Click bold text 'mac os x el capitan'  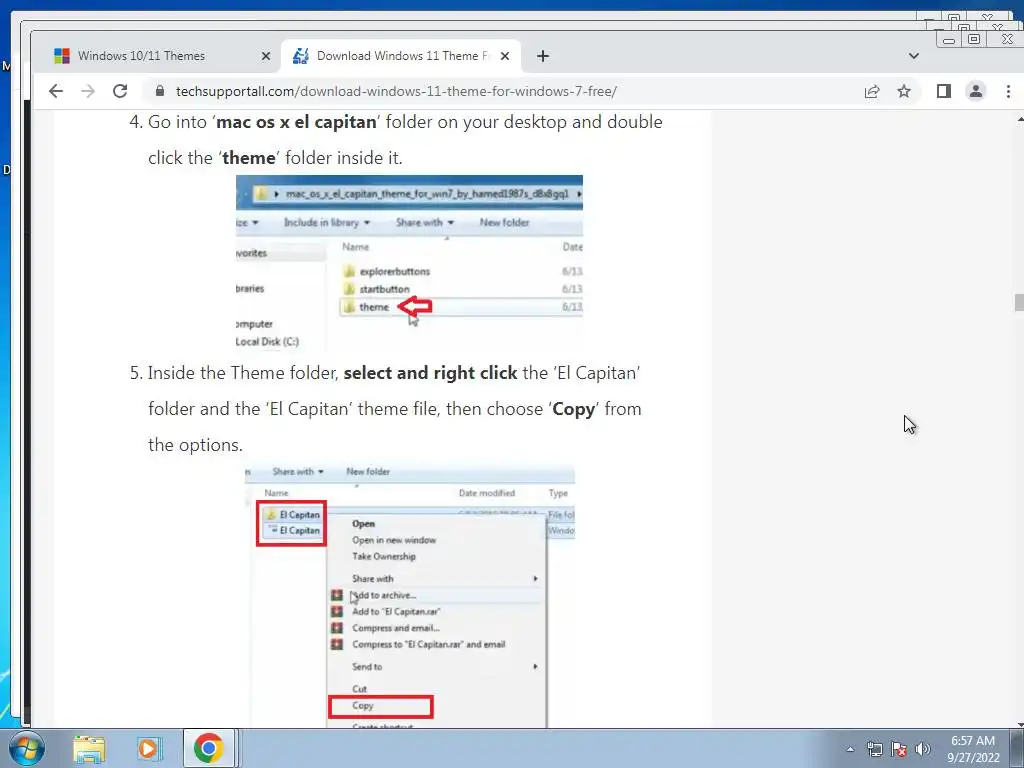pos(296,122)
